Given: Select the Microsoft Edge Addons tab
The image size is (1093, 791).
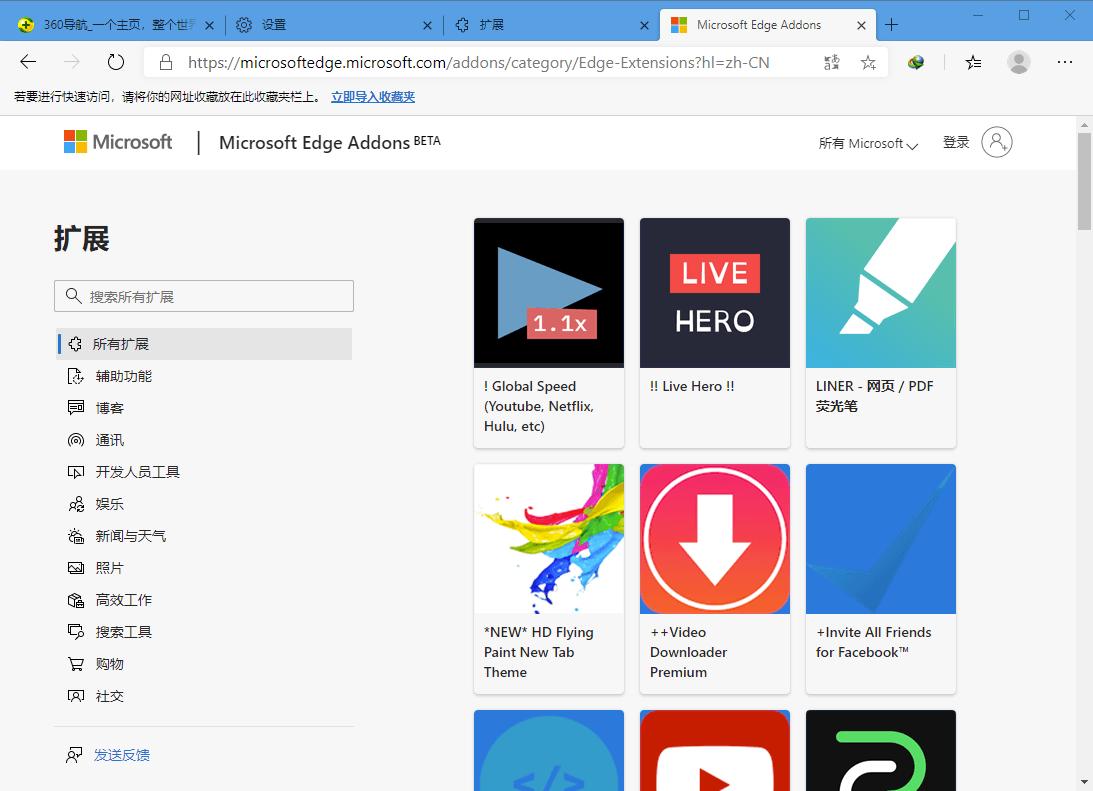Looking at the screenshot, I should point(768,25).
